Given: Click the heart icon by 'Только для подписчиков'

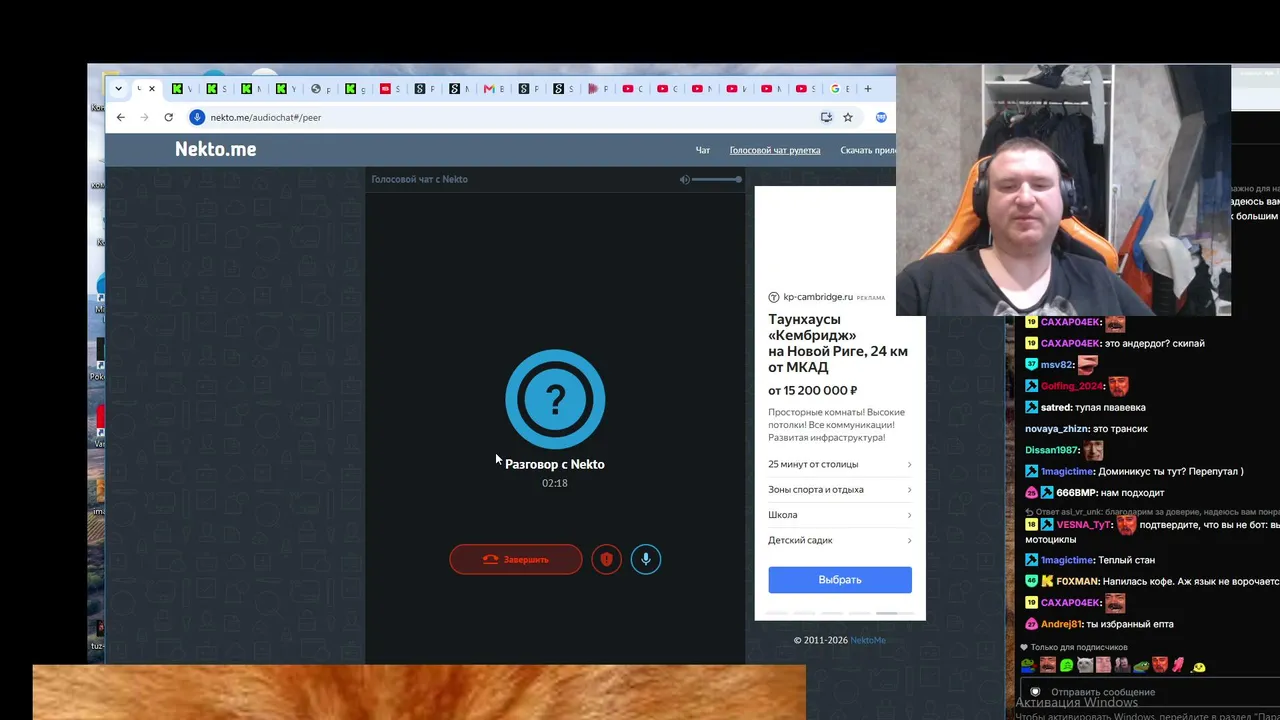Looking at the screenshot, I should pyautogui.click(x=1024, y=647).
